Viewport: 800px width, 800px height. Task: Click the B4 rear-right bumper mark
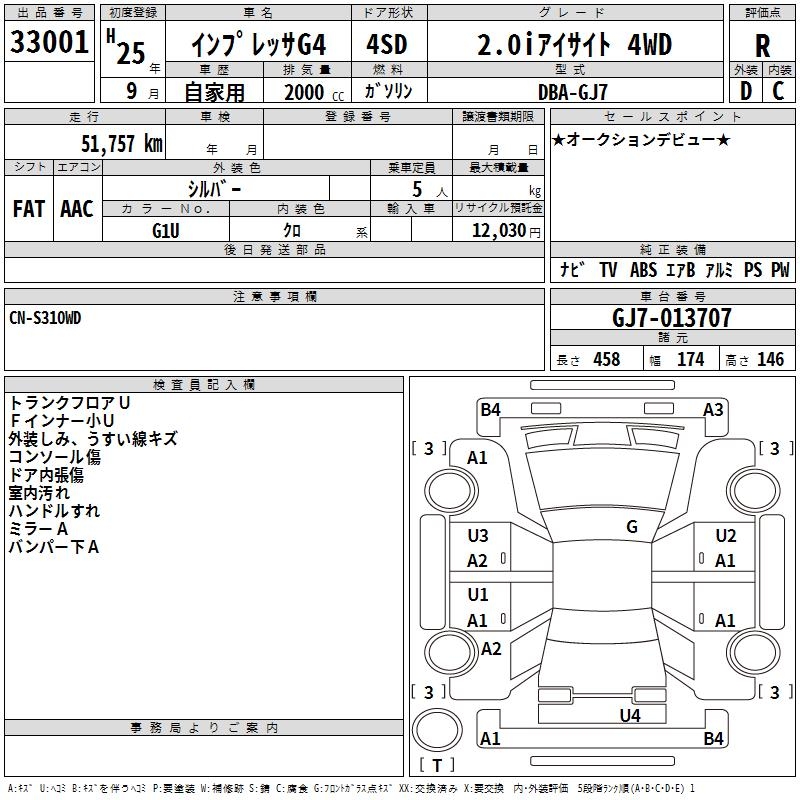click(713, 738)
